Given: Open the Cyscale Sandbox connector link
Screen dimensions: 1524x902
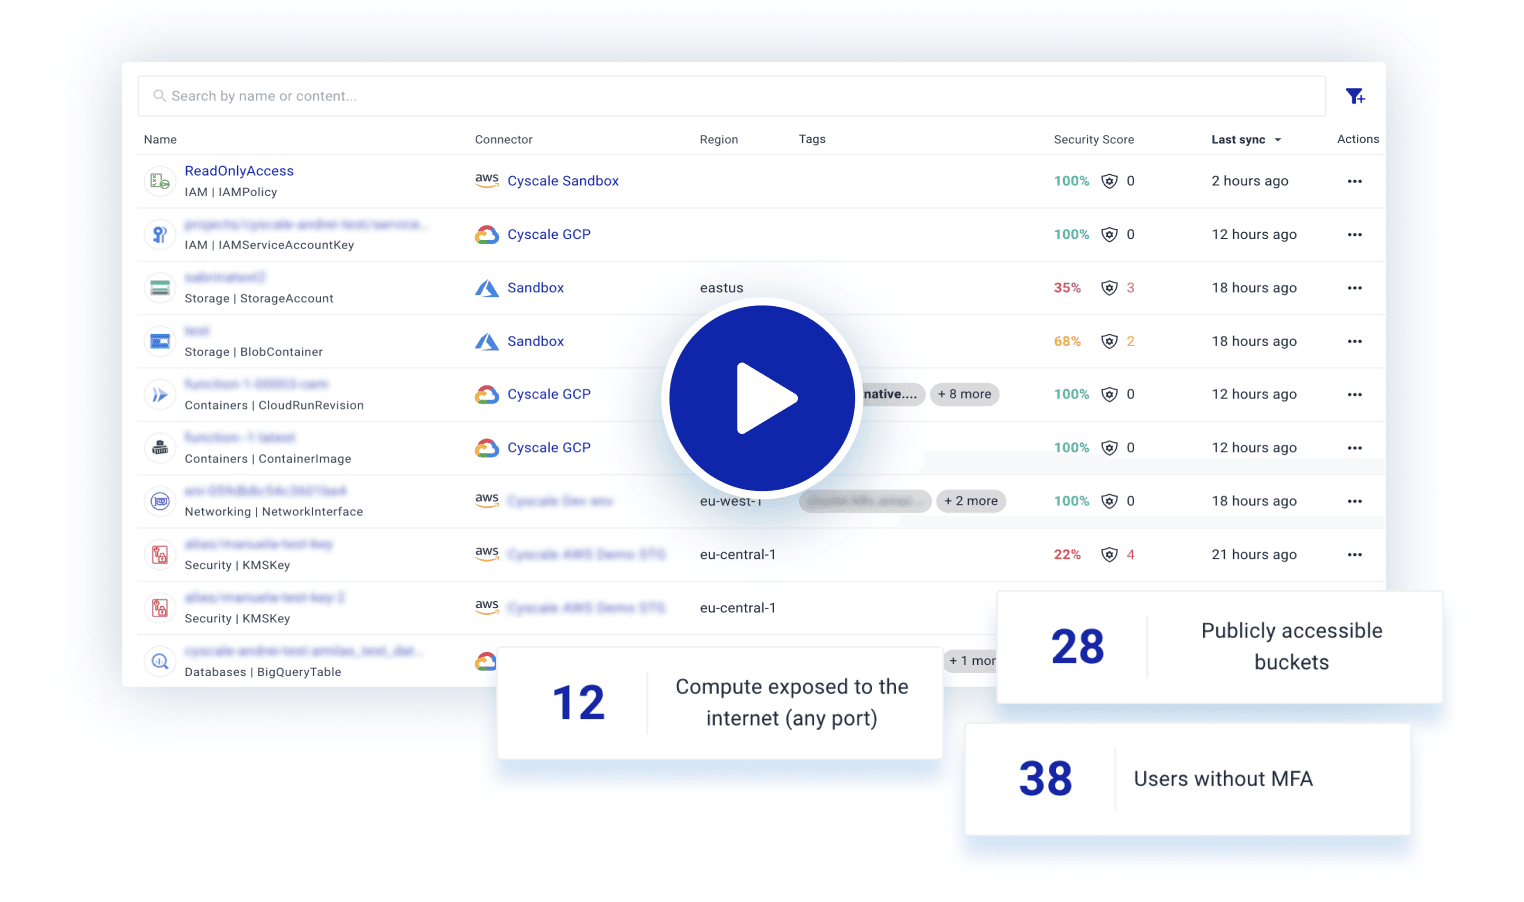Looking at the screenshot, I should coord(562,181).
